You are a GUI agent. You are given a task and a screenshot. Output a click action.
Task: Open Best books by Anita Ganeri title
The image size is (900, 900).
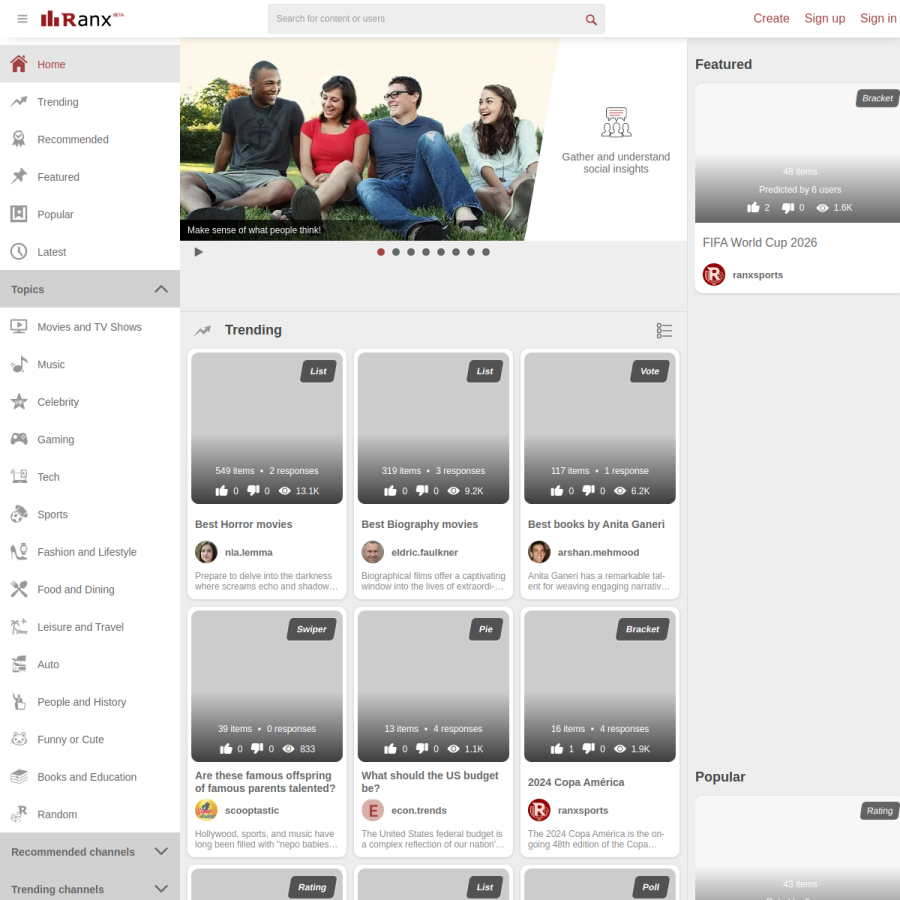pos(596,524)
